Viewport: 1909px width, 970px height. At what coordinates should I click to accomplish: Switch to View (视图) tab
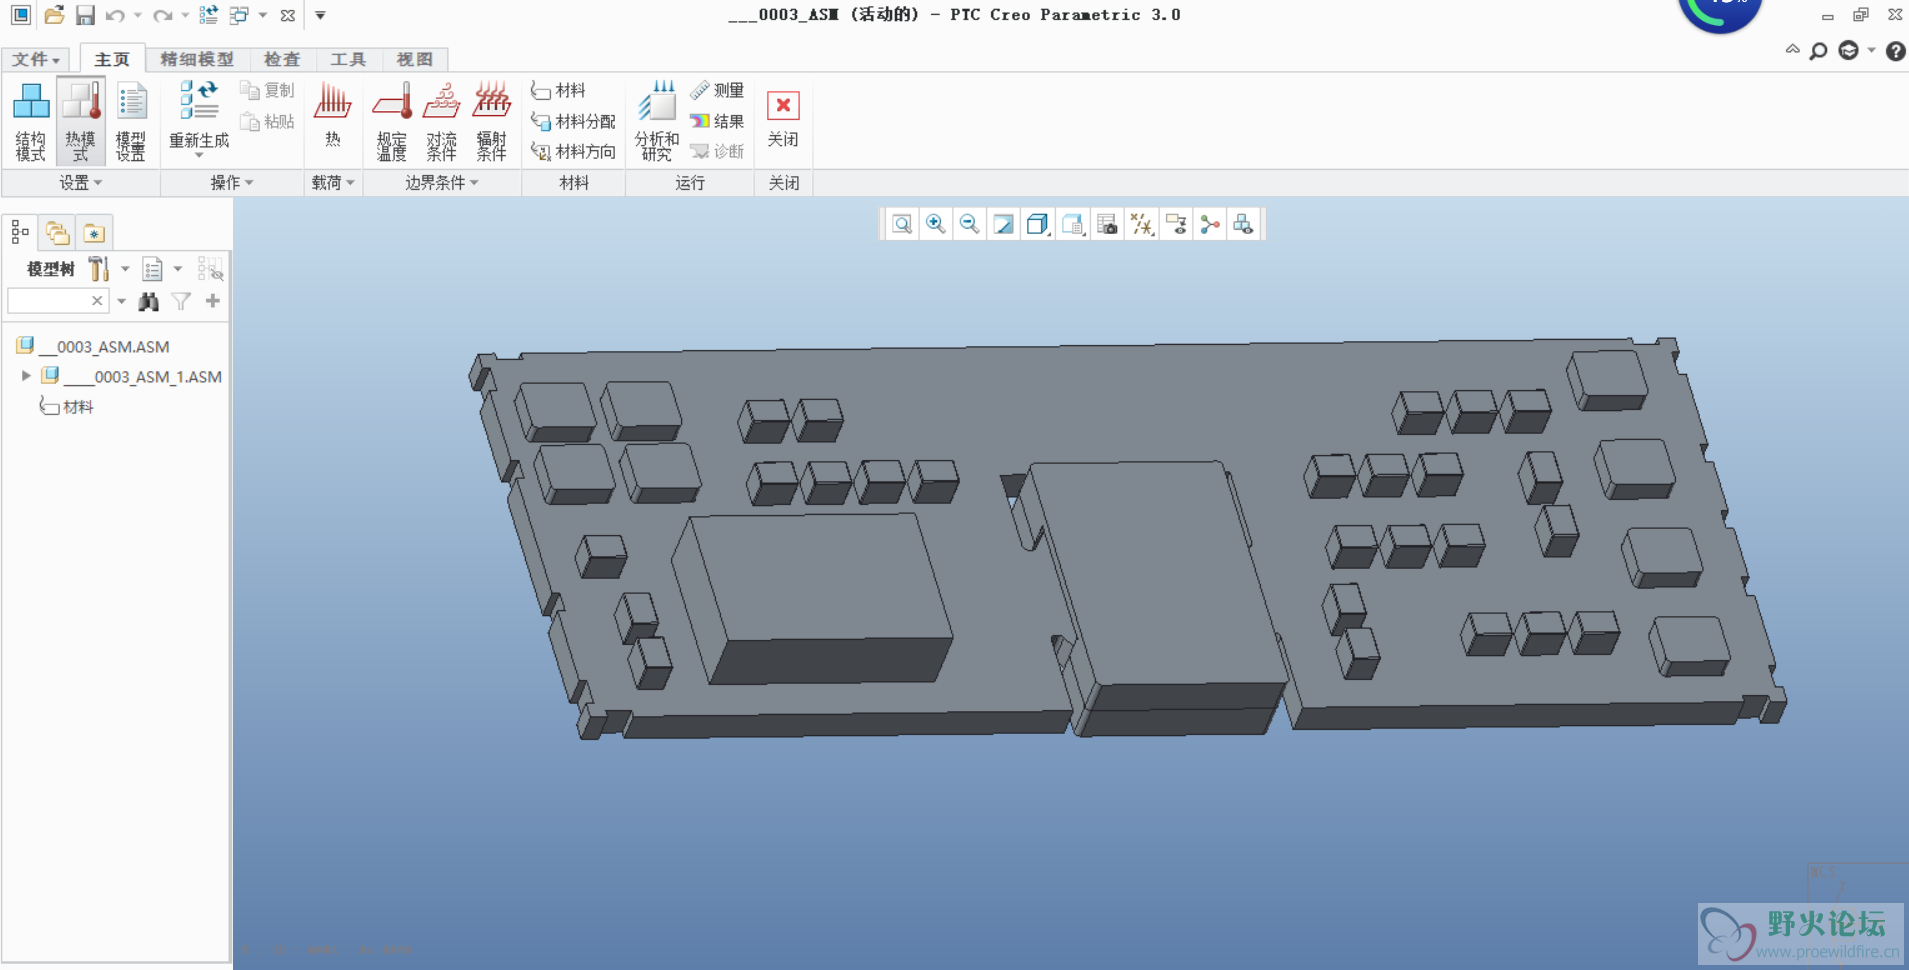415,59
